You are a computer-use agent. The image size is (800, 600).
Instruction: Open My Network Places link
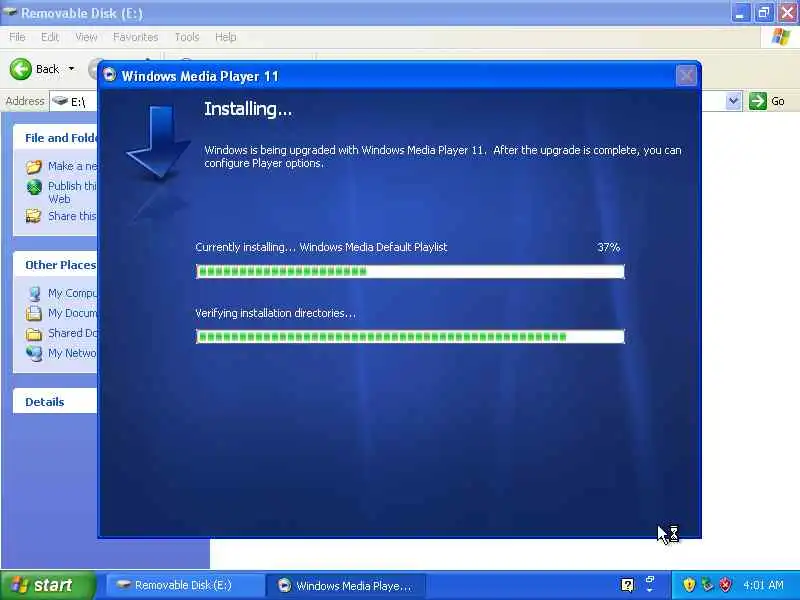[x=72, y=353]
